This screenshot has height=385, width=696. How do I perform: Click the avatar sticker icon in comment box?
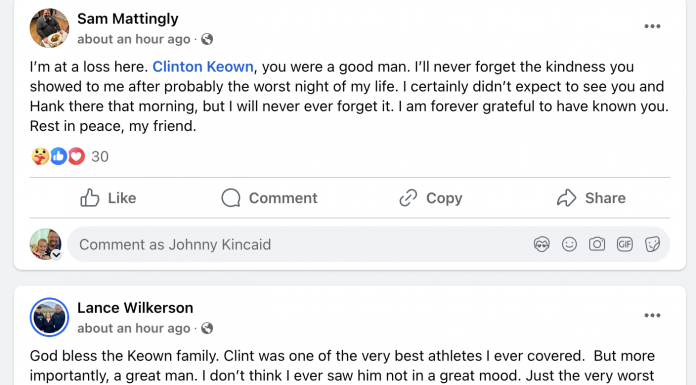coord(542,244)
